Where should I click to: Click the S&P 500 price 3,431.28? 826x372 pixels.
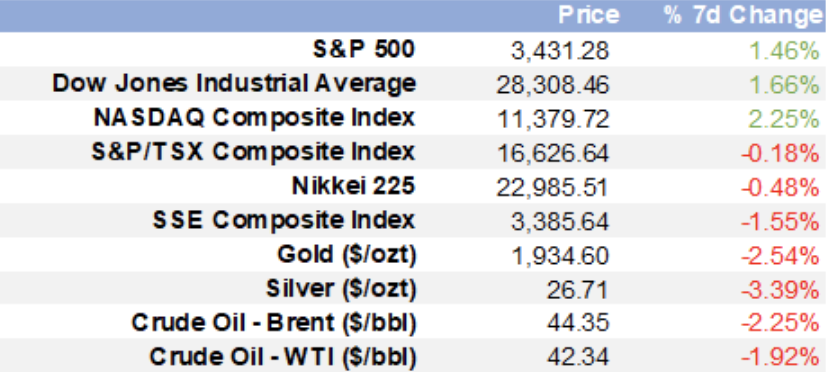(560, 52)
